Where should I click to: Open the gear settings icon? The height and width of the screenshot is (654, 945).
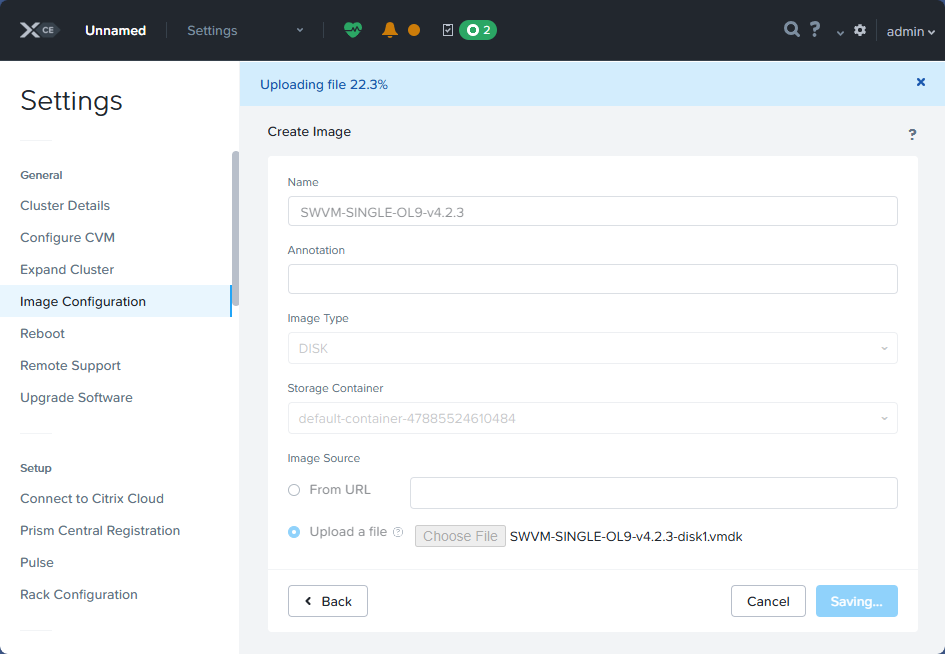(x=860, y=30)
